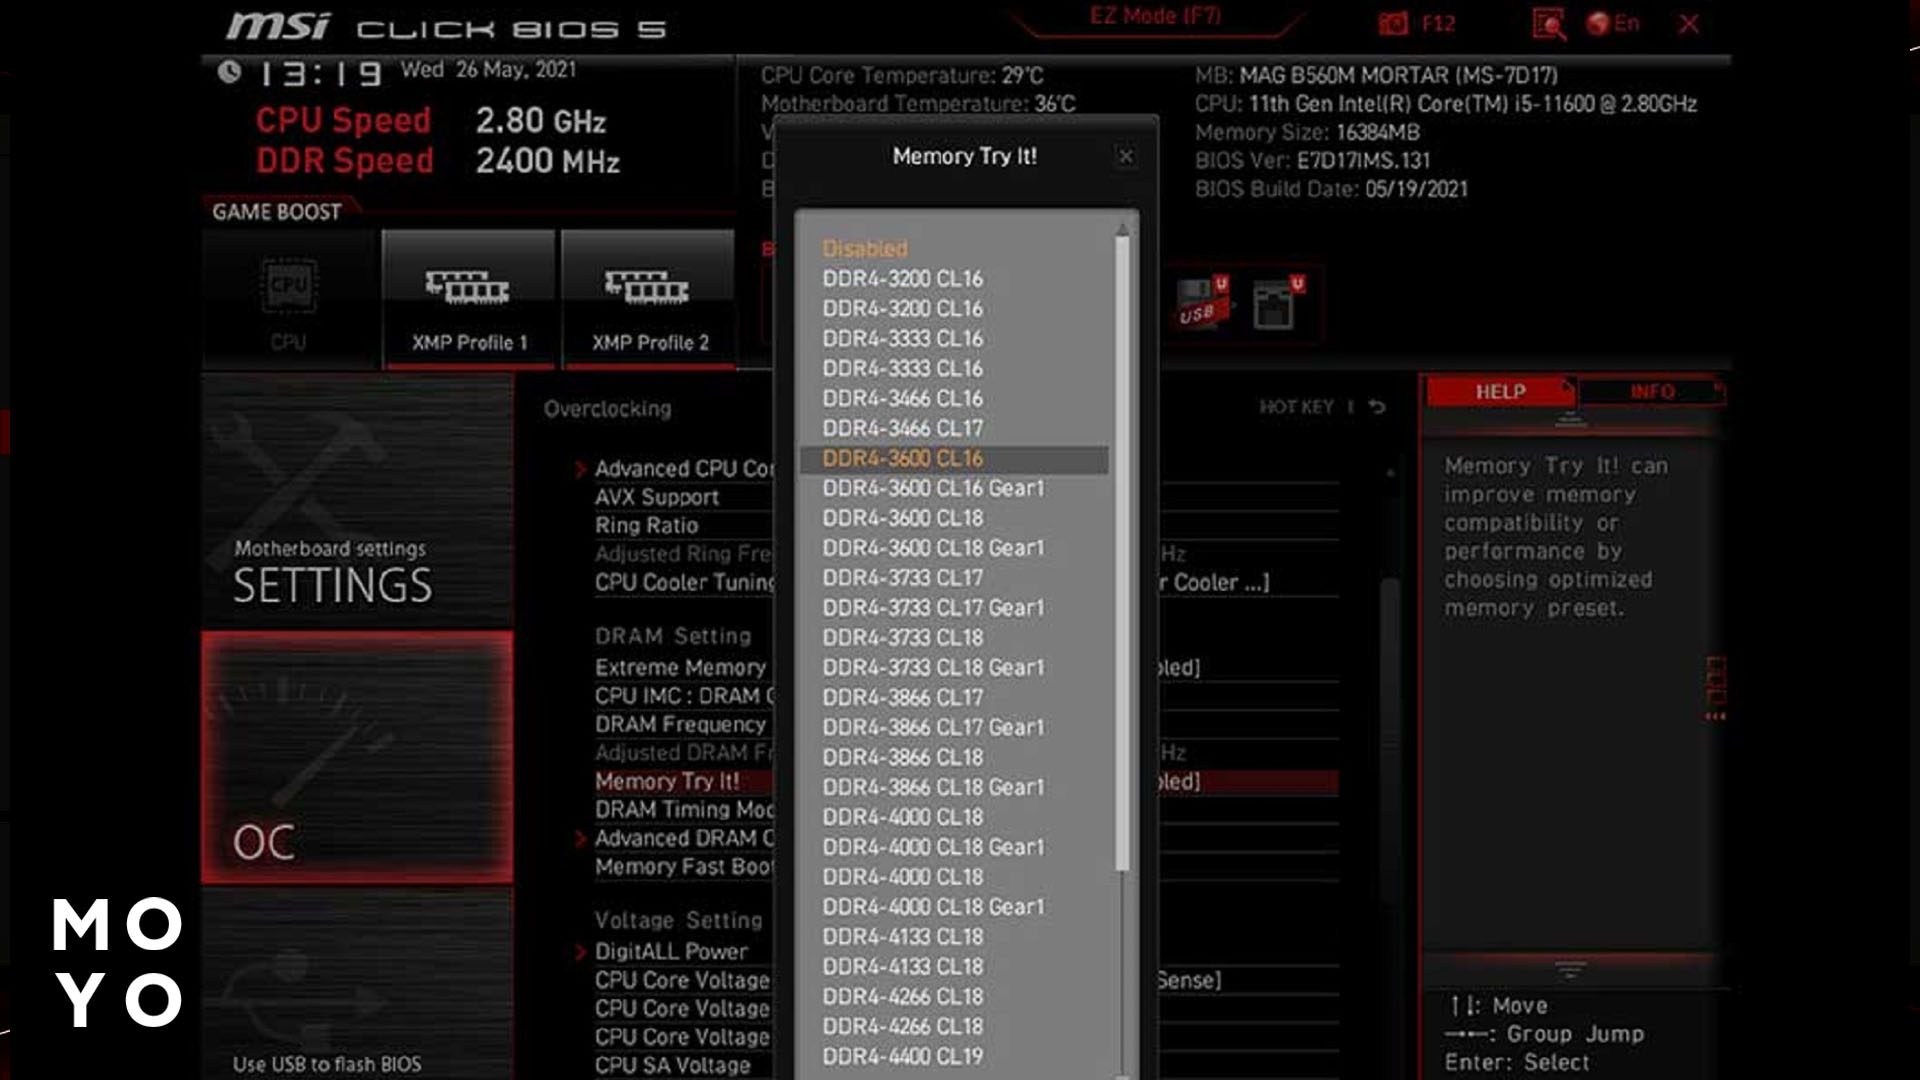Screen dimensions: 1920x1080
Task: Click the storage device icon
Action: pyautogui.click(x=1274, y=303)
